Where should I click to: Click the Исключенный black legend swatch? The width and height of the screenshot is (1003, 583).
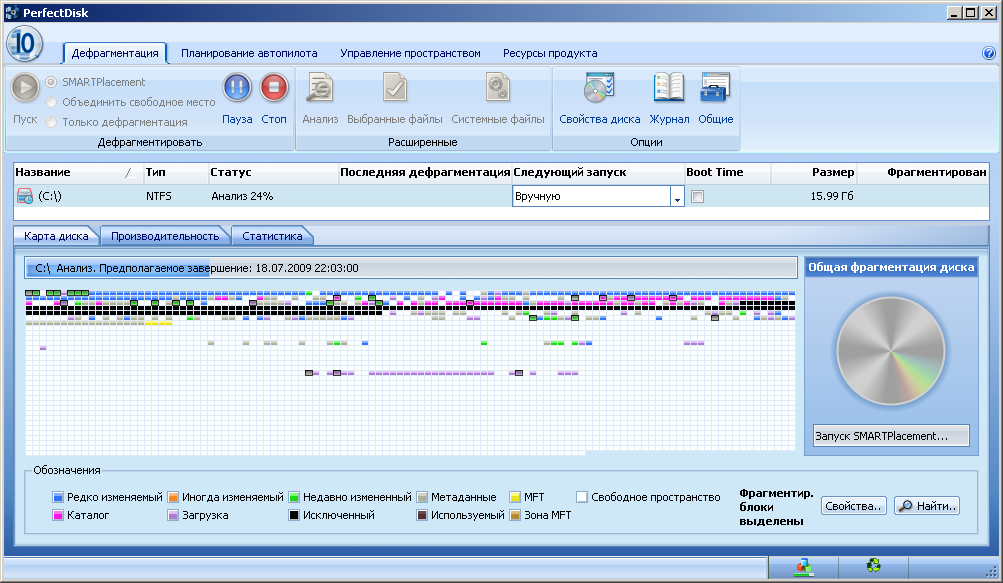294,515
